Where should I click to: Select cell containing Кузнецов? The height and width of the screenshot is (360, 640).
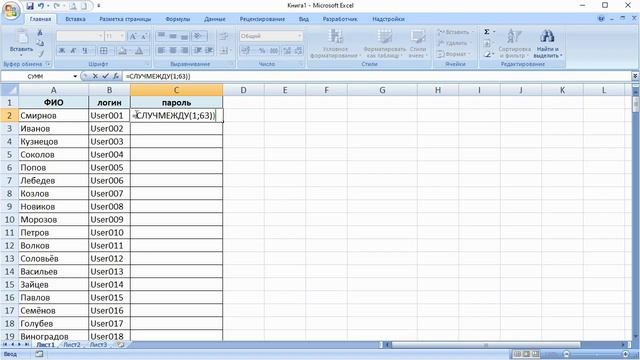(x=53, y=141)
